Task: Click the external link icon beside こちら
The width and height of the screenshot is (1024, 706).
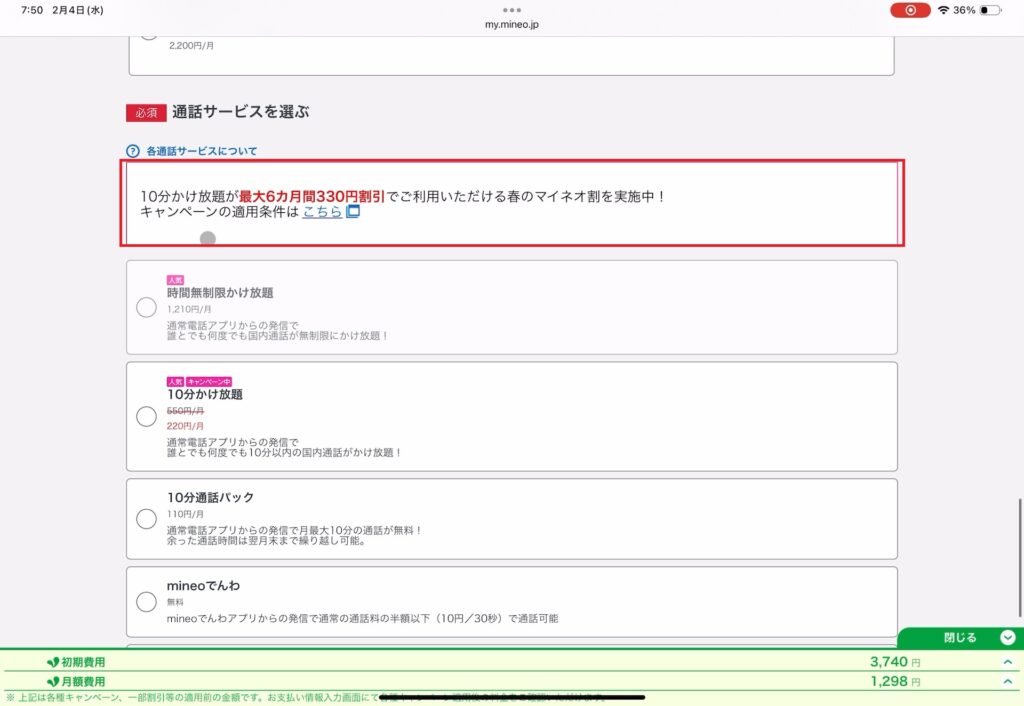Action: pos(353,212)
